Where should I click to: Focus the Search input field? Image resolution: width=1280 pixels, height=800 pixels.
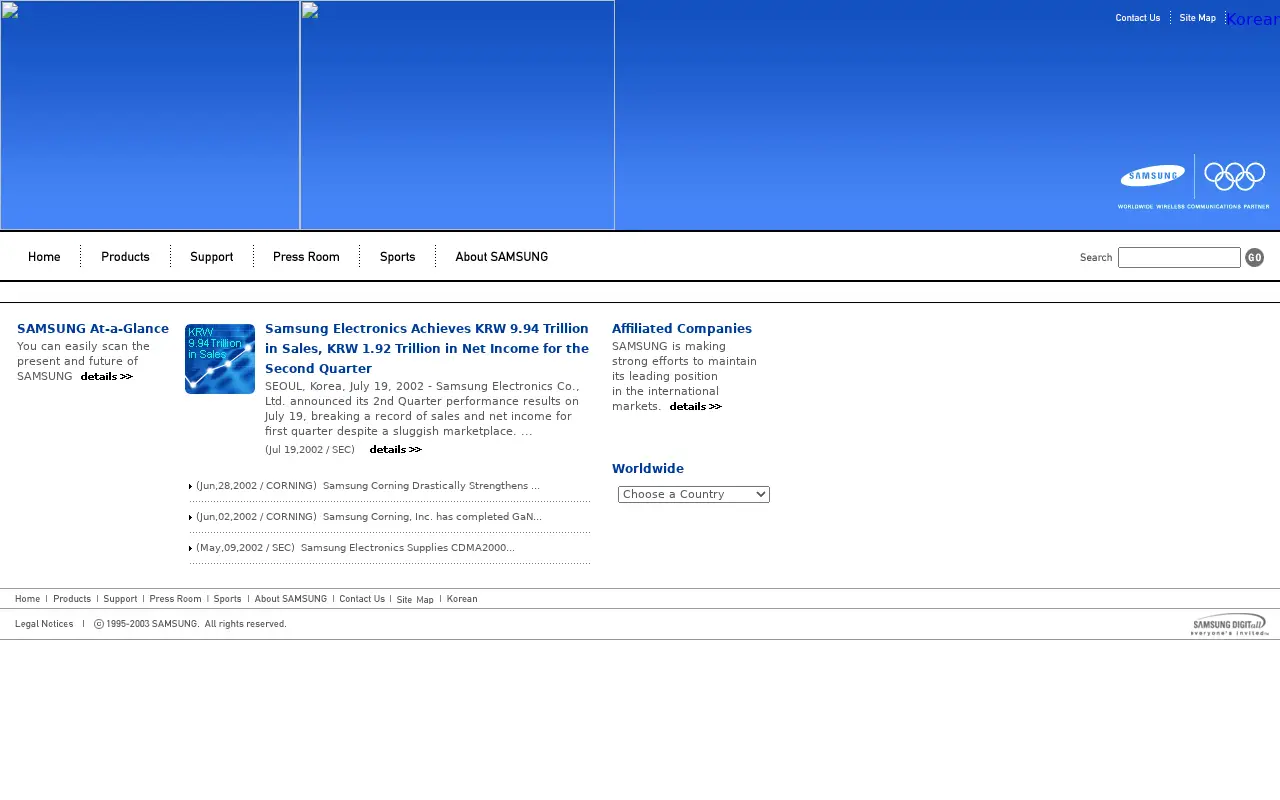point(1179,258)
